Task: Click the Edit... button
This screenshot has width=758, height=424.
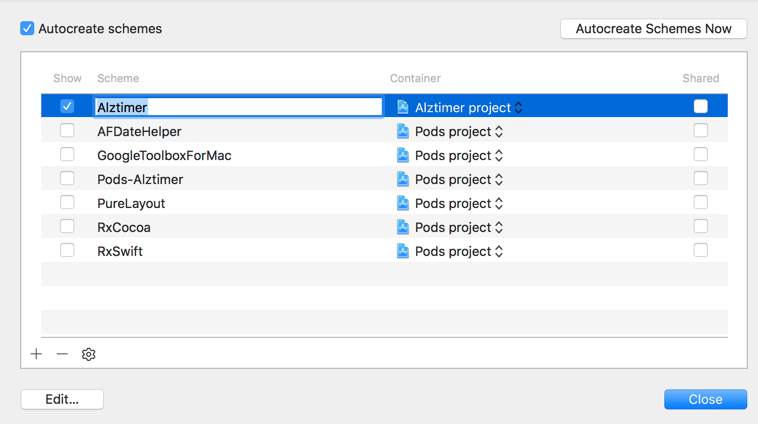Action: click(62, 399)
